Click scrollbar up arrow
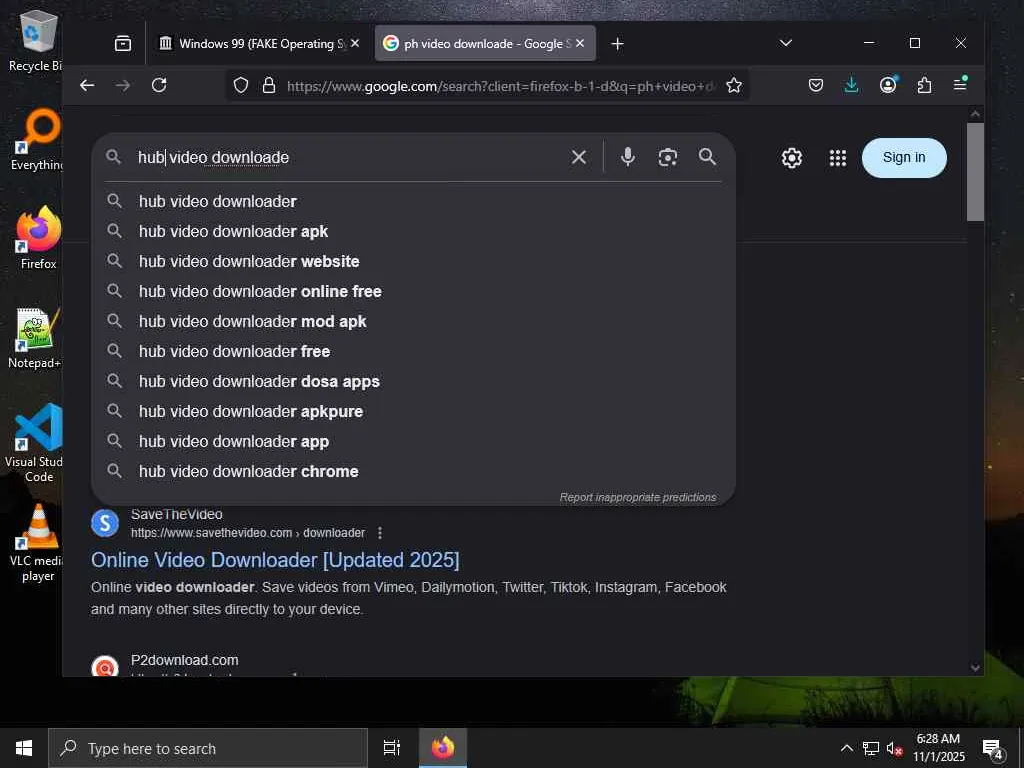The width and height of the screenshot is (1024, 768). (x=975, y=114)
